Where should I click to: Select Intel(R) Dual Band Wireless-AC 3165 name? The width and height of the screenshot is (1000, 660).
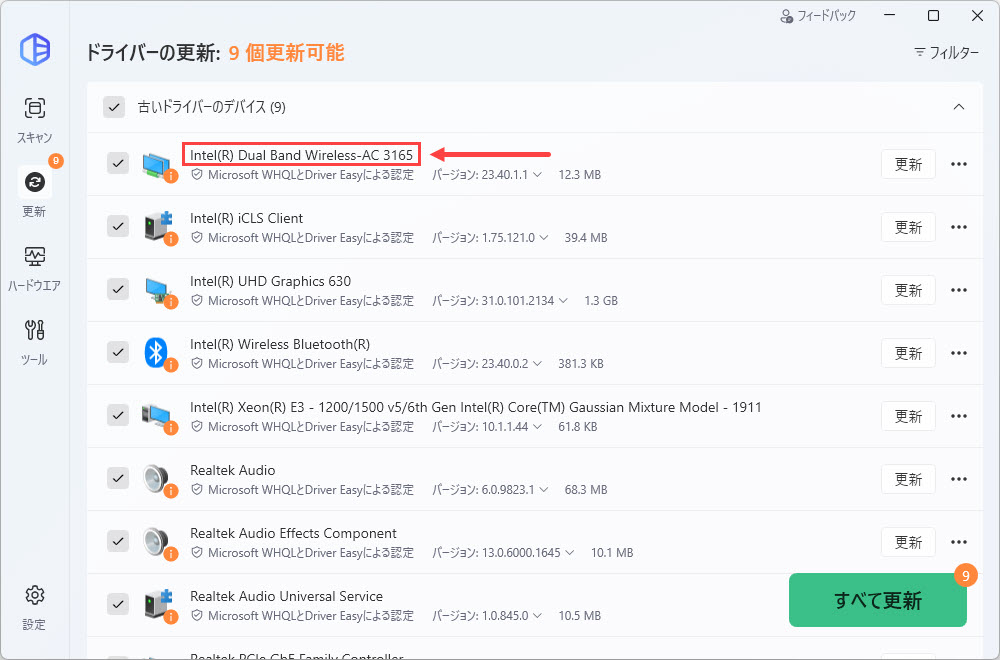click(301, 155)
